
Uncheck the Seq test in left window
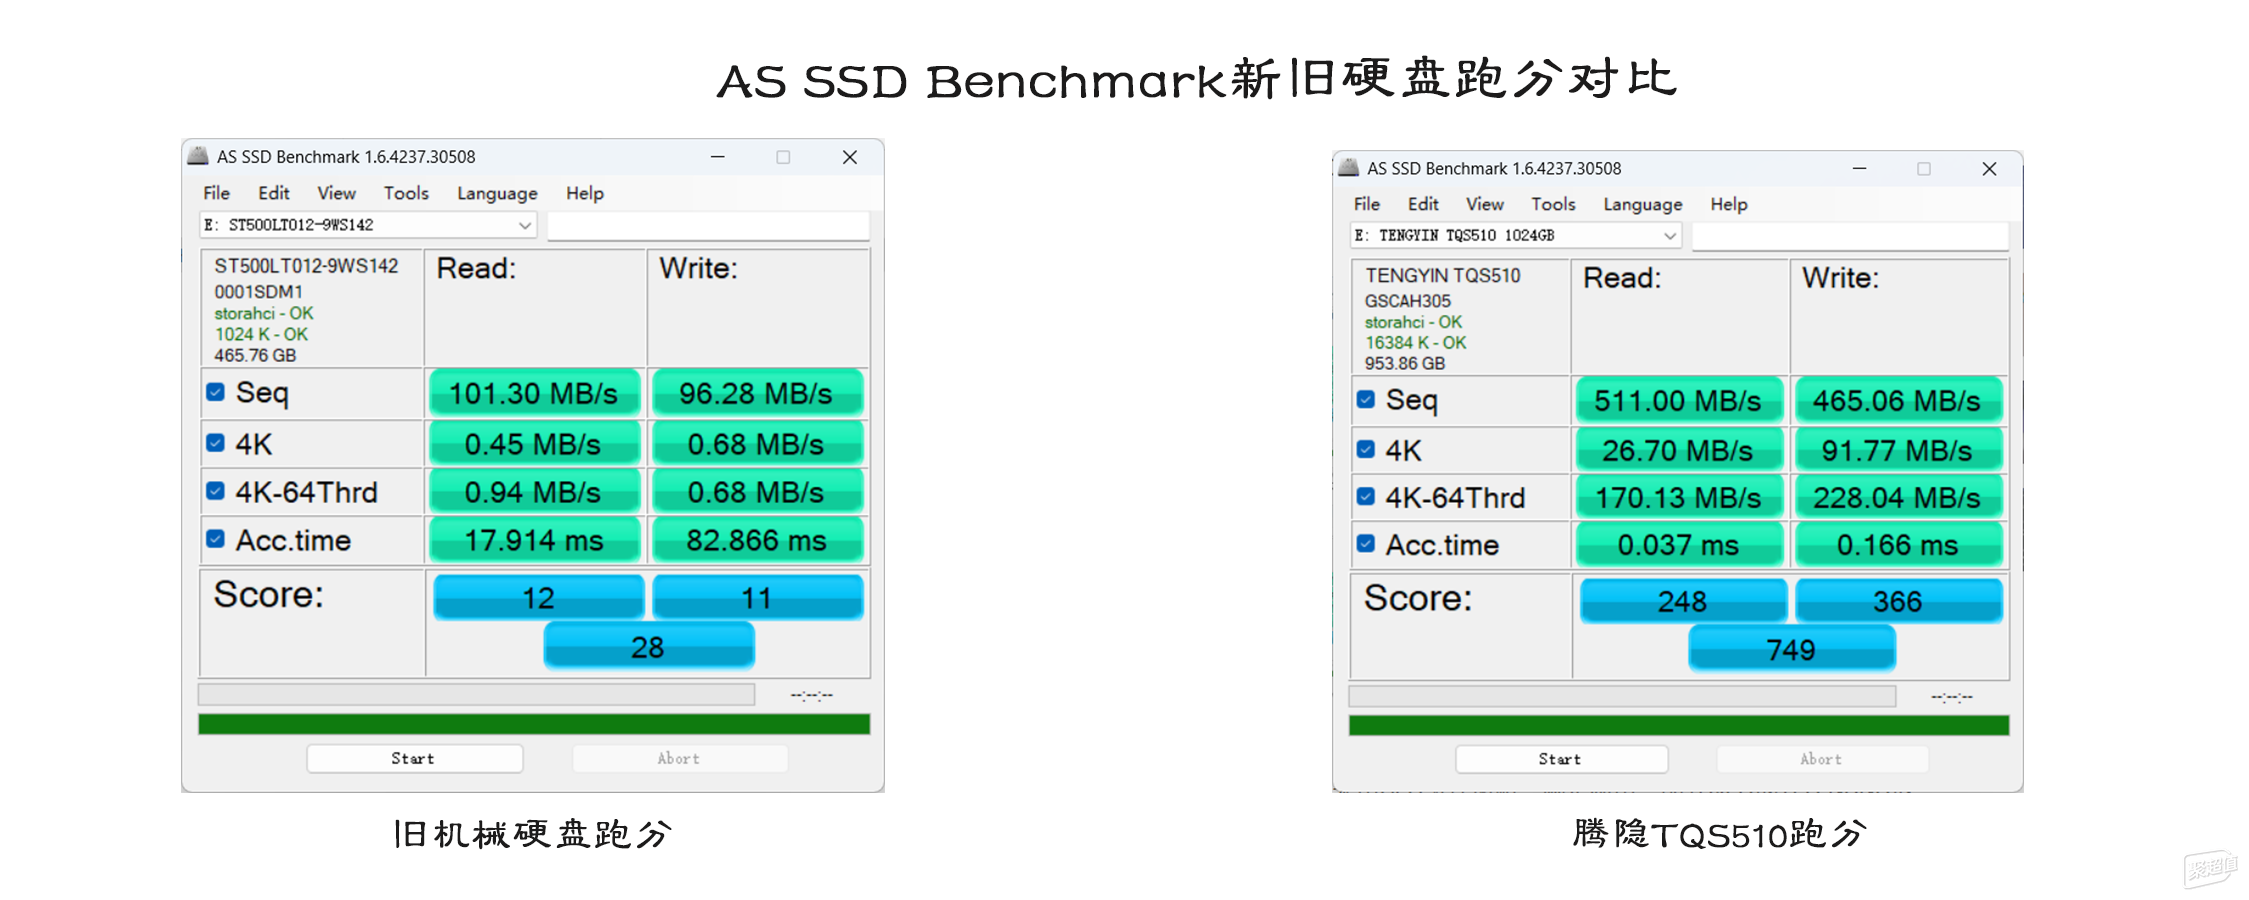216,392
